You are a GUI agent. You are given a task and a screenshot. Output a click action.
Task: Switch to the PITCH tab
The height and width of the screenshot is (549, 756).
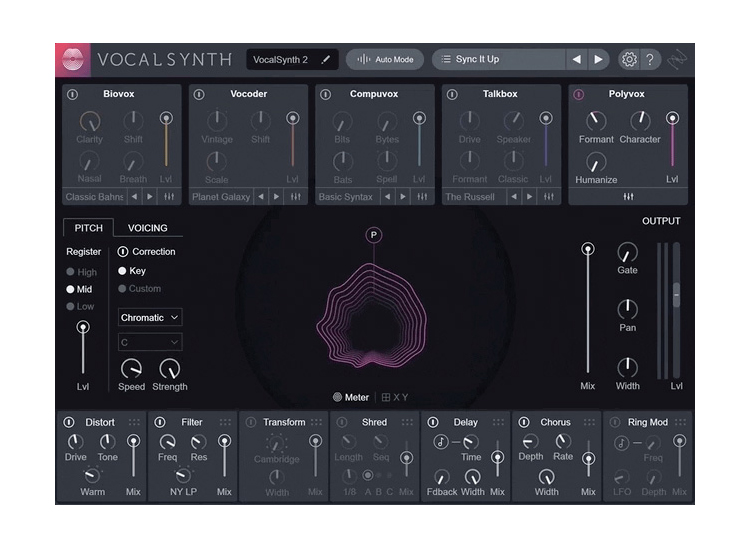[89, 228]
